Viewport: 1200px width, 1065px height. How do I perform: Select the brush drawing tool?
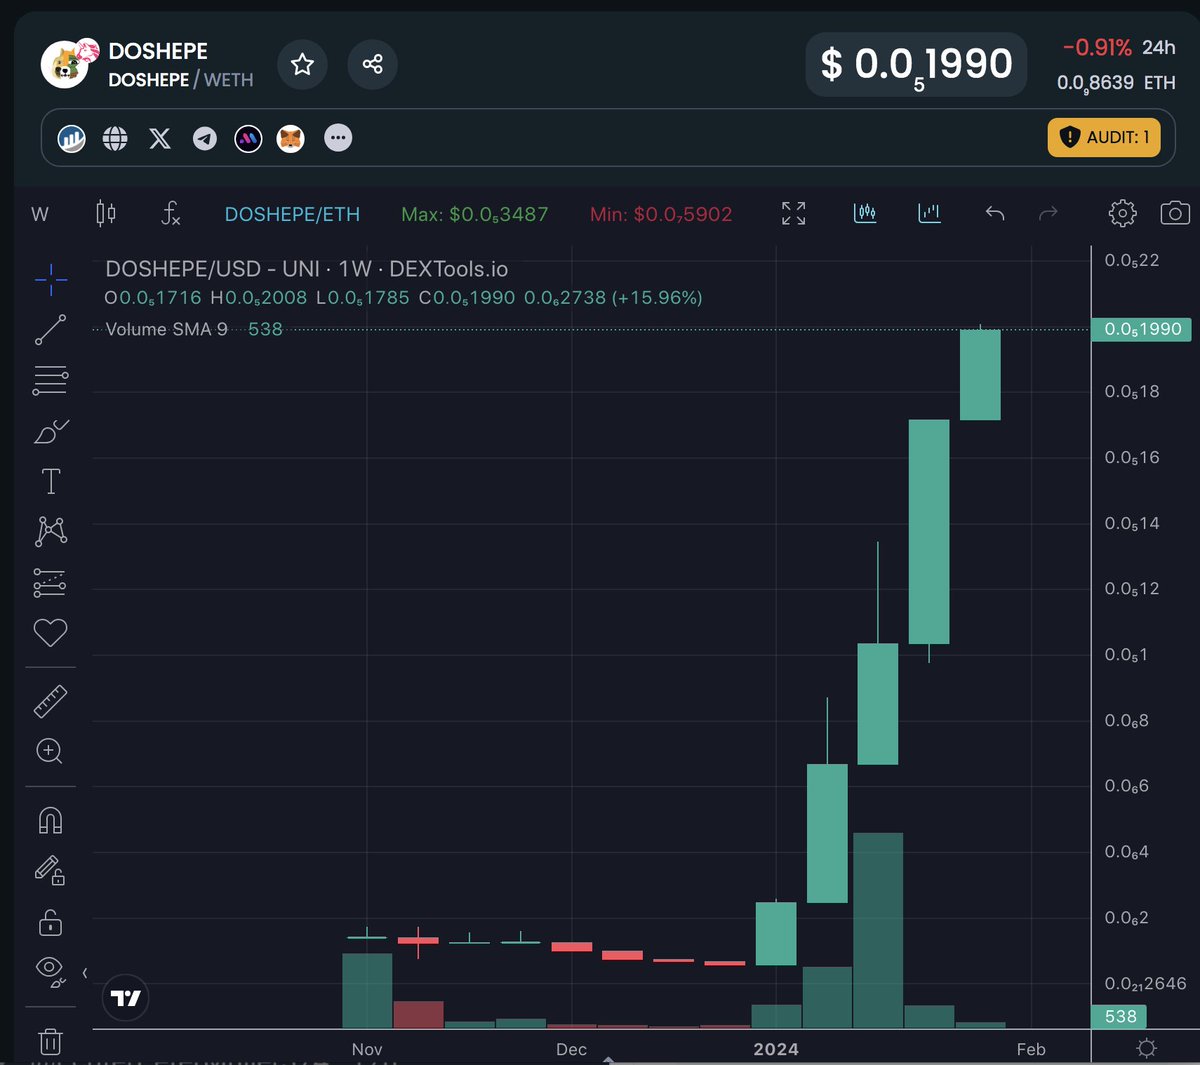51,431
